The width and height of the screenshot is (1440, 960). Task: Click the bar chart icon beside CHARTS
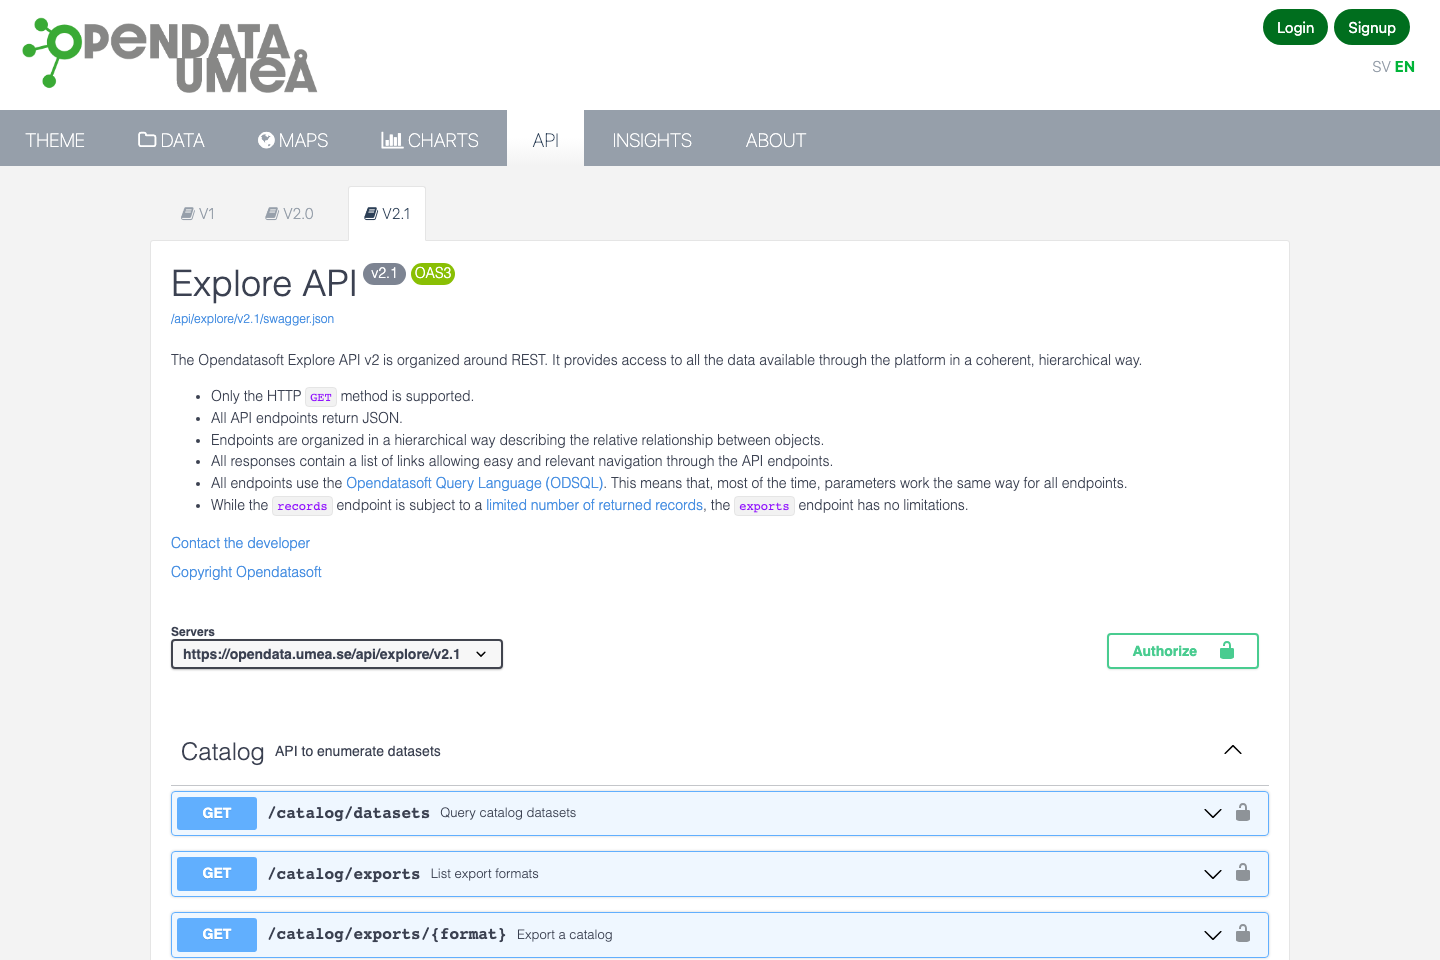391,139
